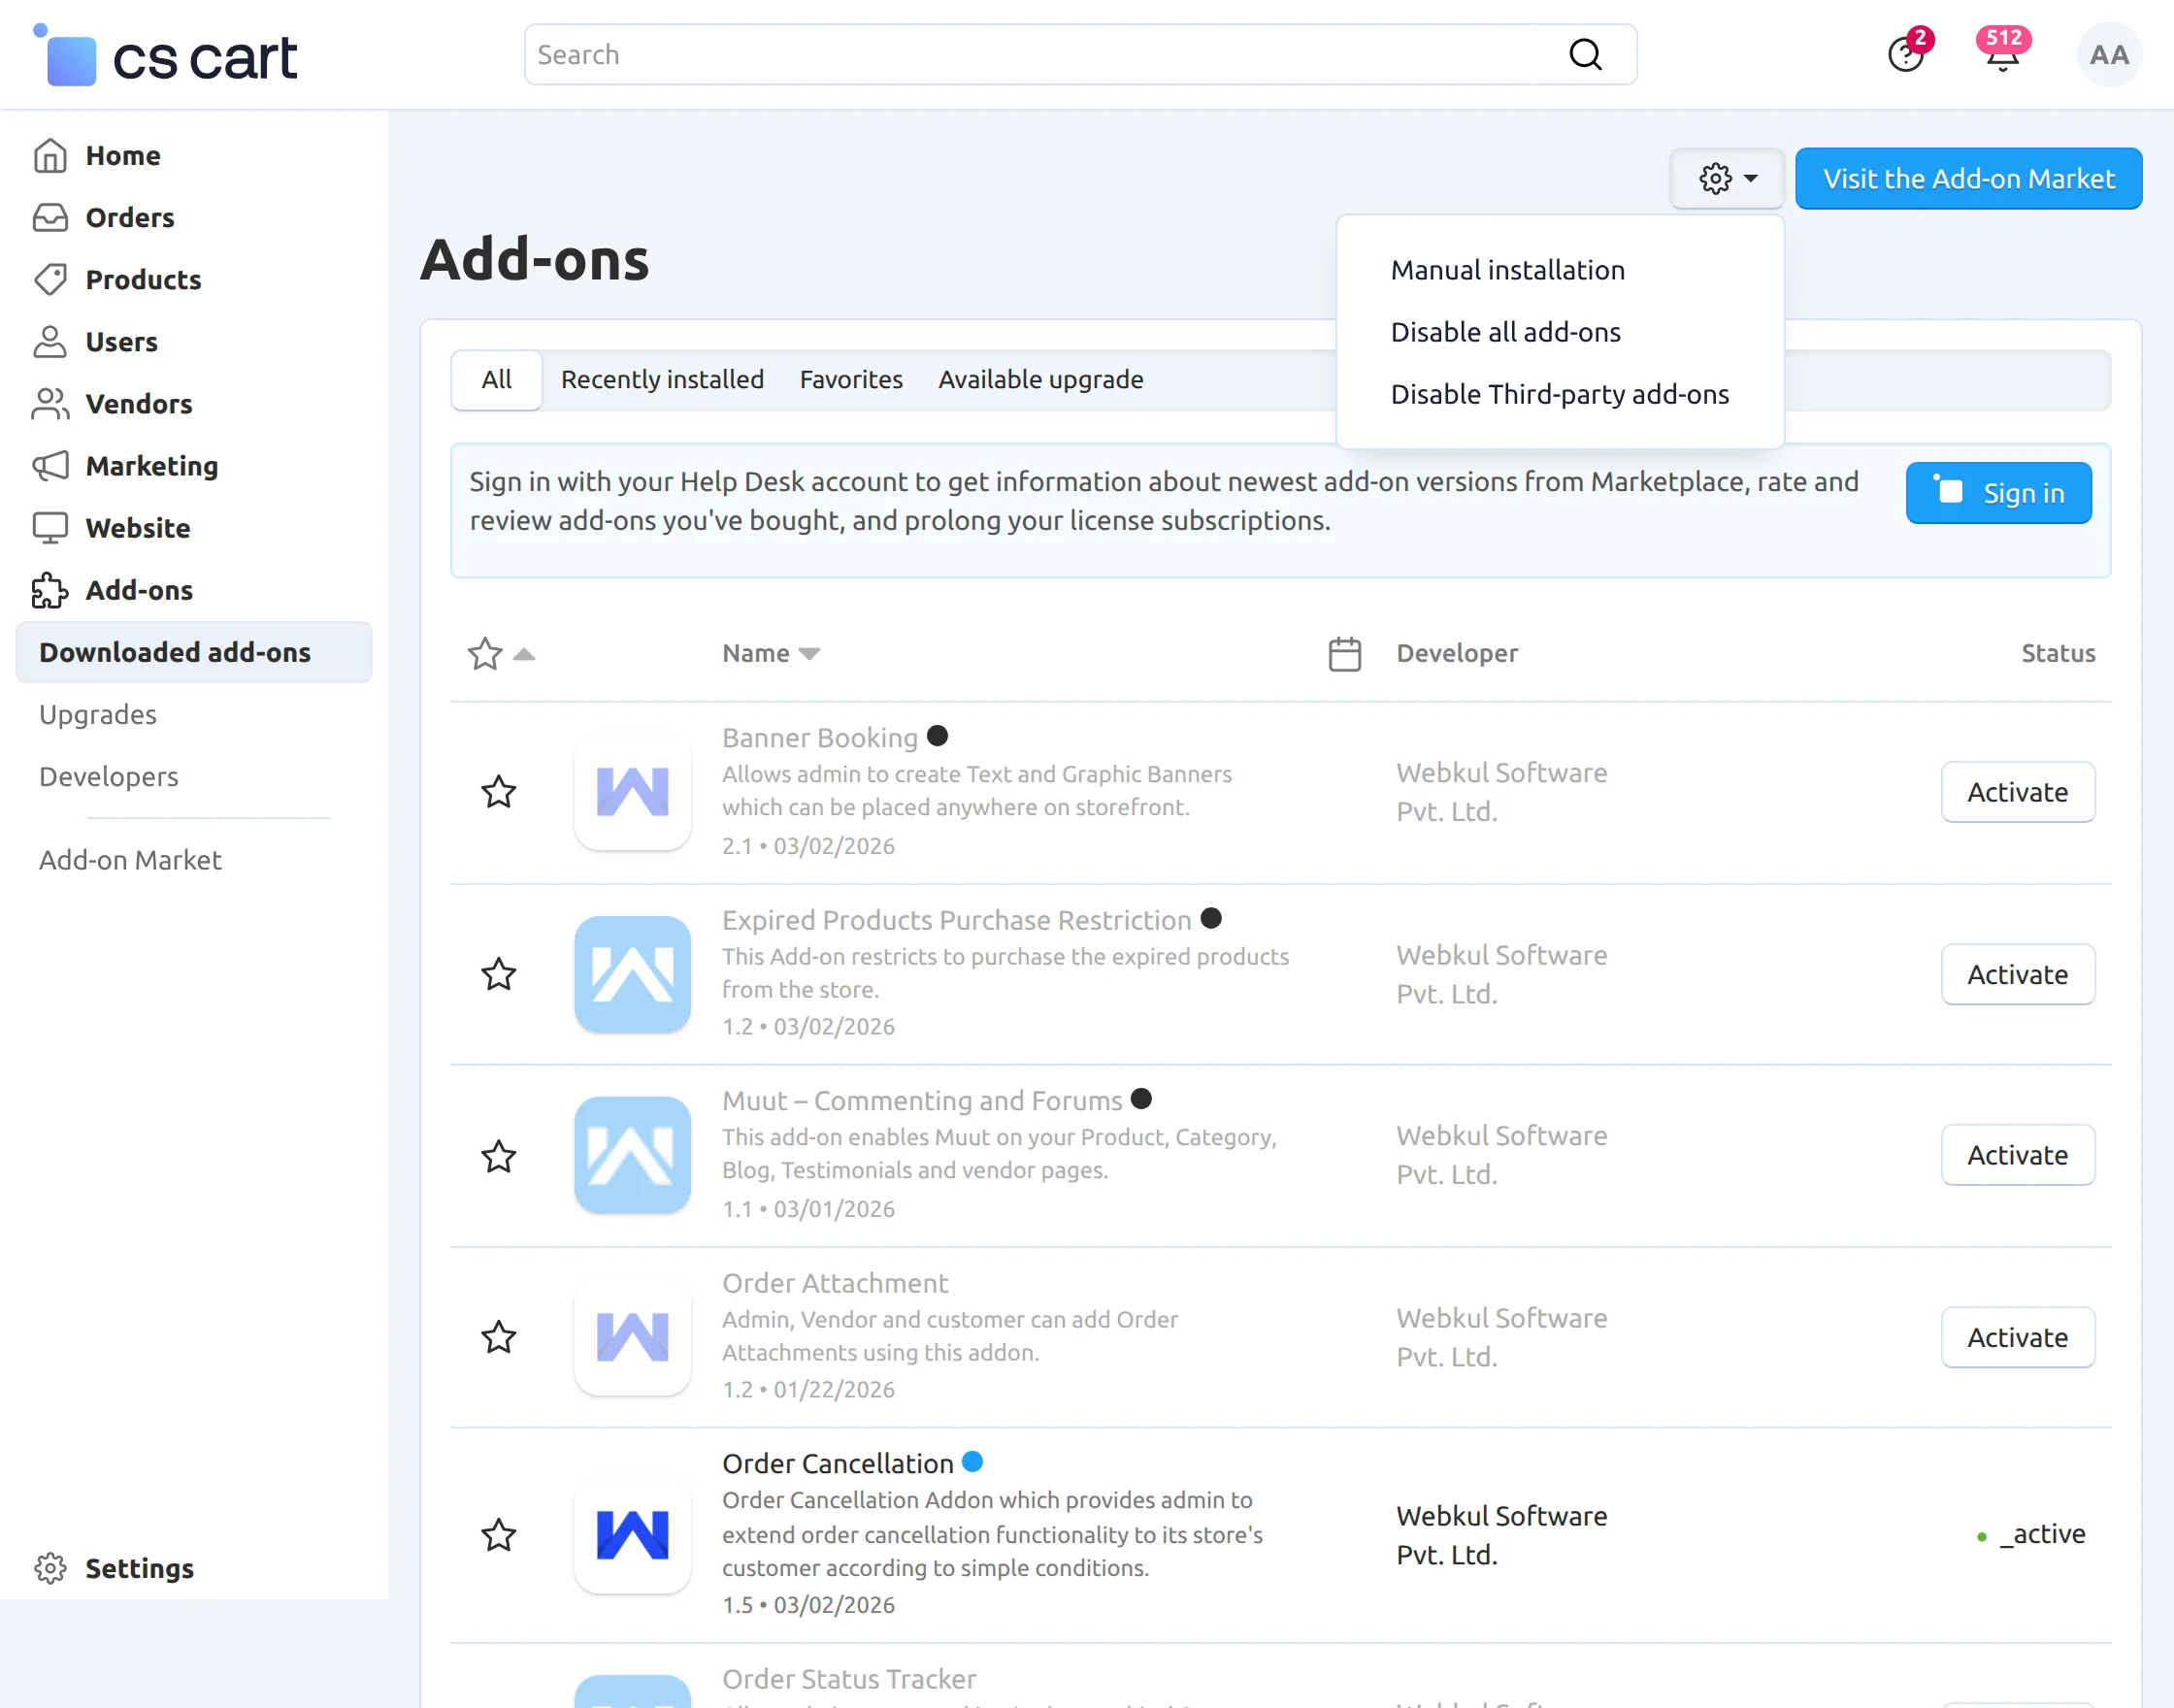Open the help center icon with badge

pyautogui.click(x=1906, y=54)
